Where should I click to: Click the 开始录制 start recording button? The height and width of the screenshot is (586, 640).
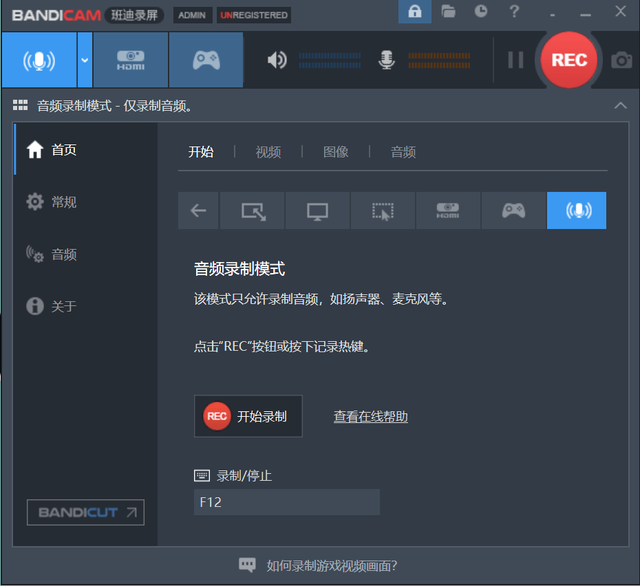(248, 416)
